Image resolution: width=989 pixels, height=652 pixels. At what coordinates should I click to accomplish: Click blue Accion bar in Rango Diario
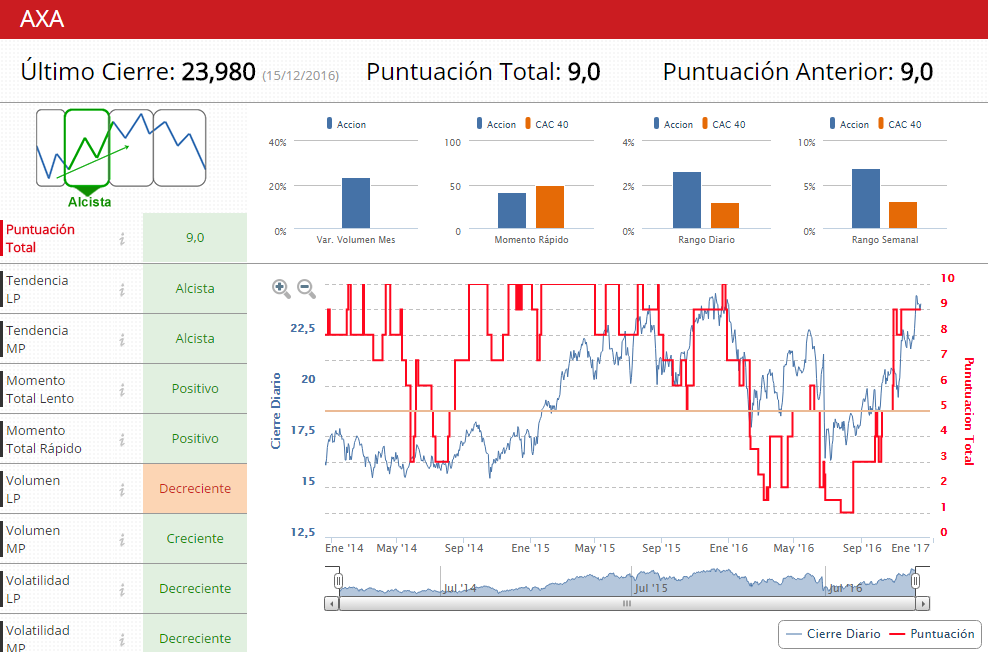tap(687, 200)
